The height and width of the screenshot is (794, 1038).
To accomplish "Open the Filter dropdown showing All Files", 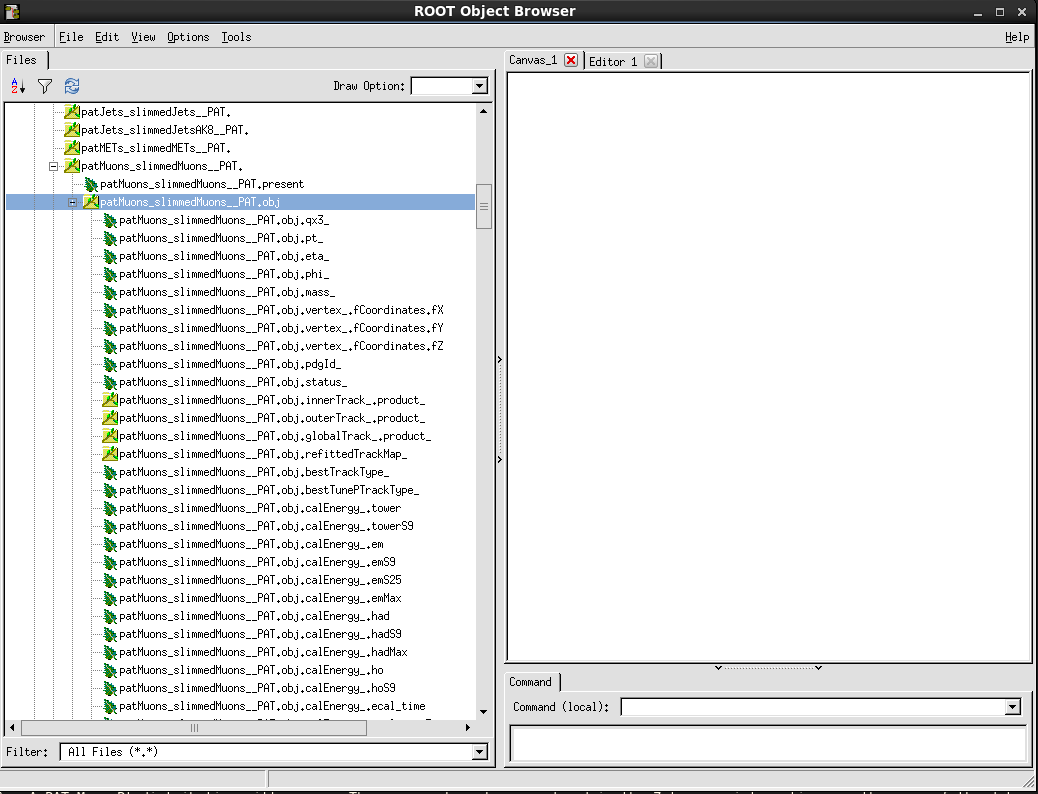I will pyautogui.click(x=480, y=752).
